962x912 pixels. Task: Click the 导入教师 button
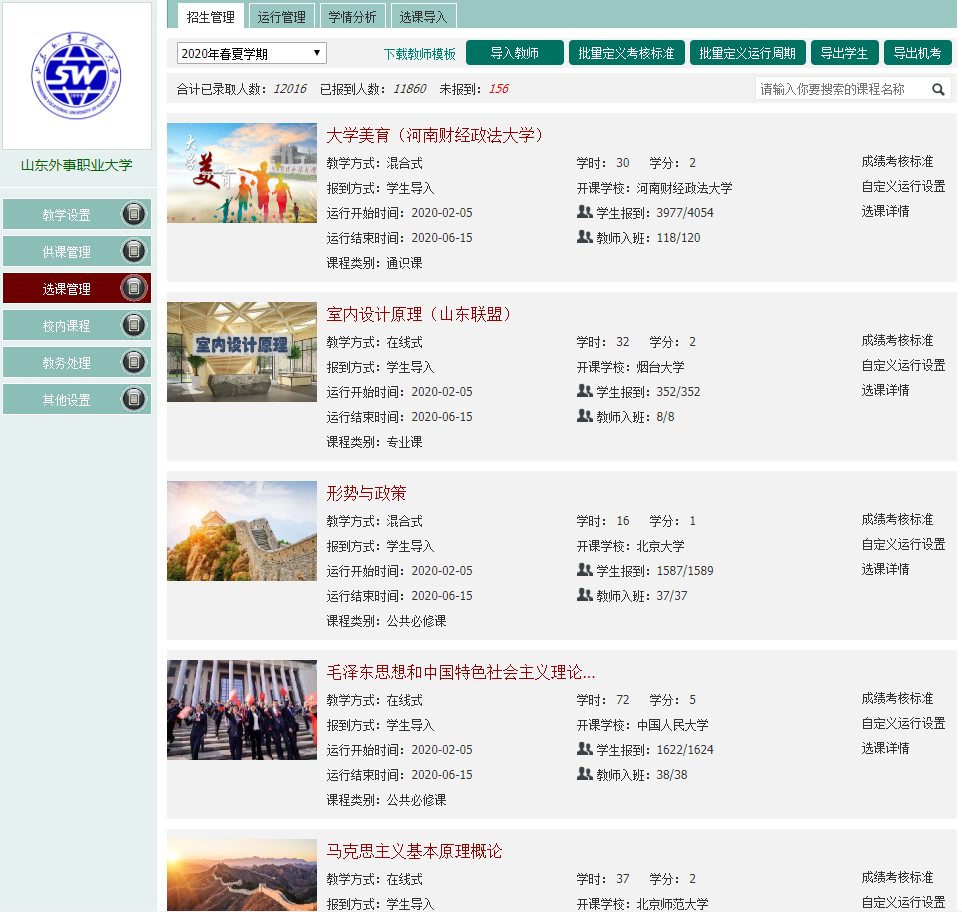[x=515, y=53]
